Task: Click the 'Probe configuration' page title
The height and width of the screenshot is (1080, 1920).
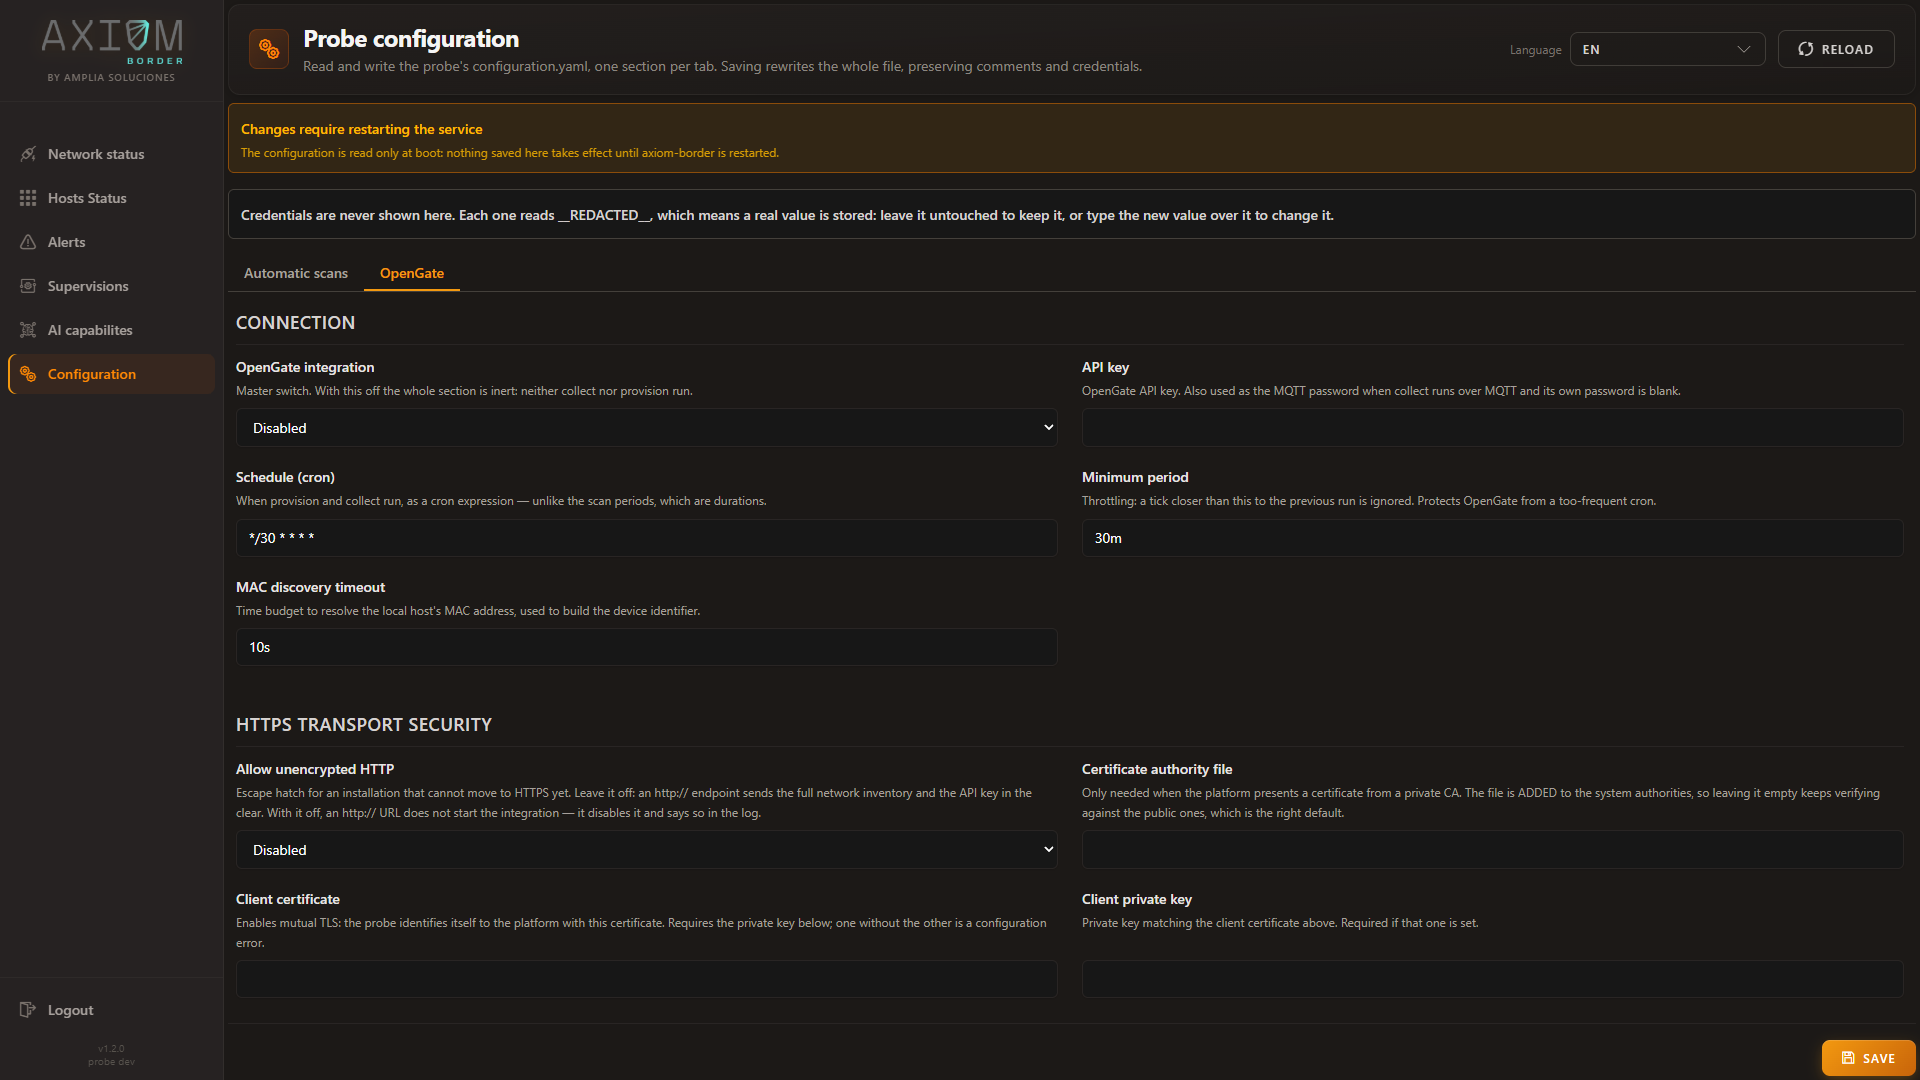Action: tap(411, 39)
